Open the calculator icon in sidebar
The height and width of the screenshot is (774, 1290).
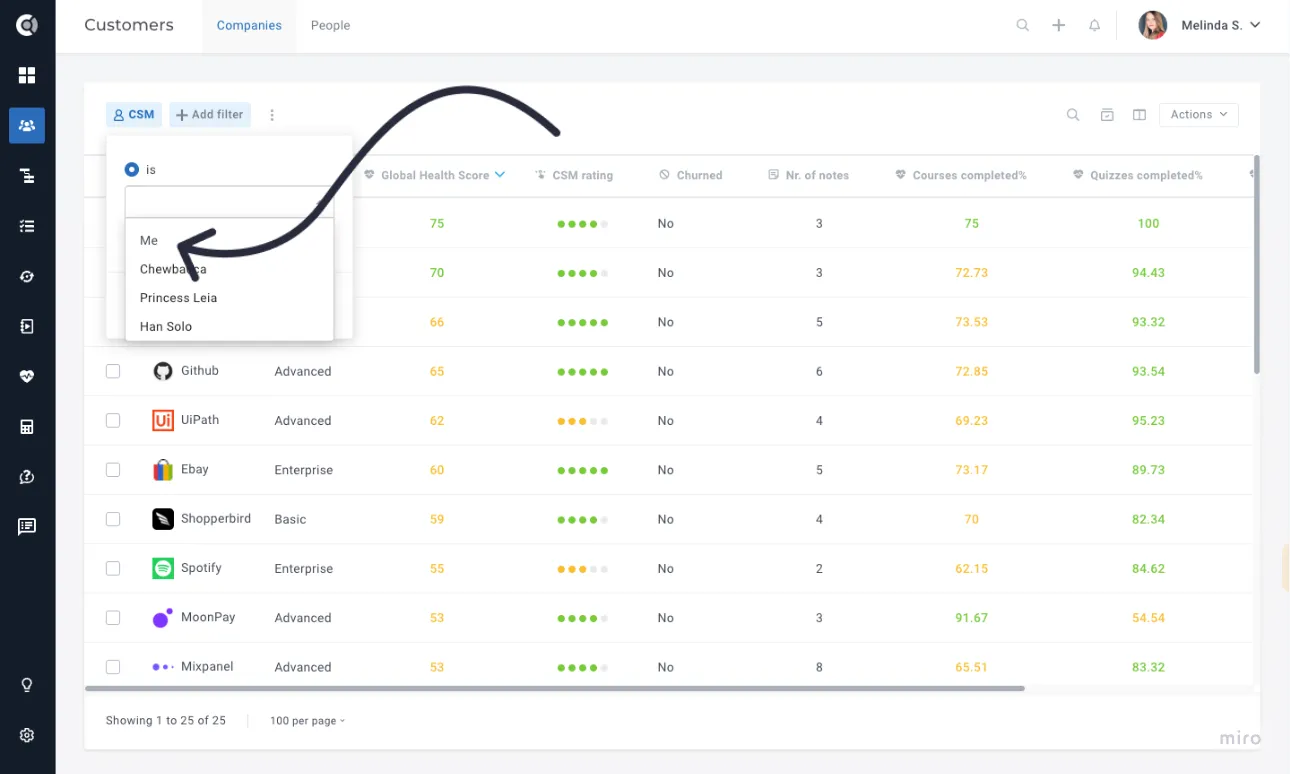[27, 427]
